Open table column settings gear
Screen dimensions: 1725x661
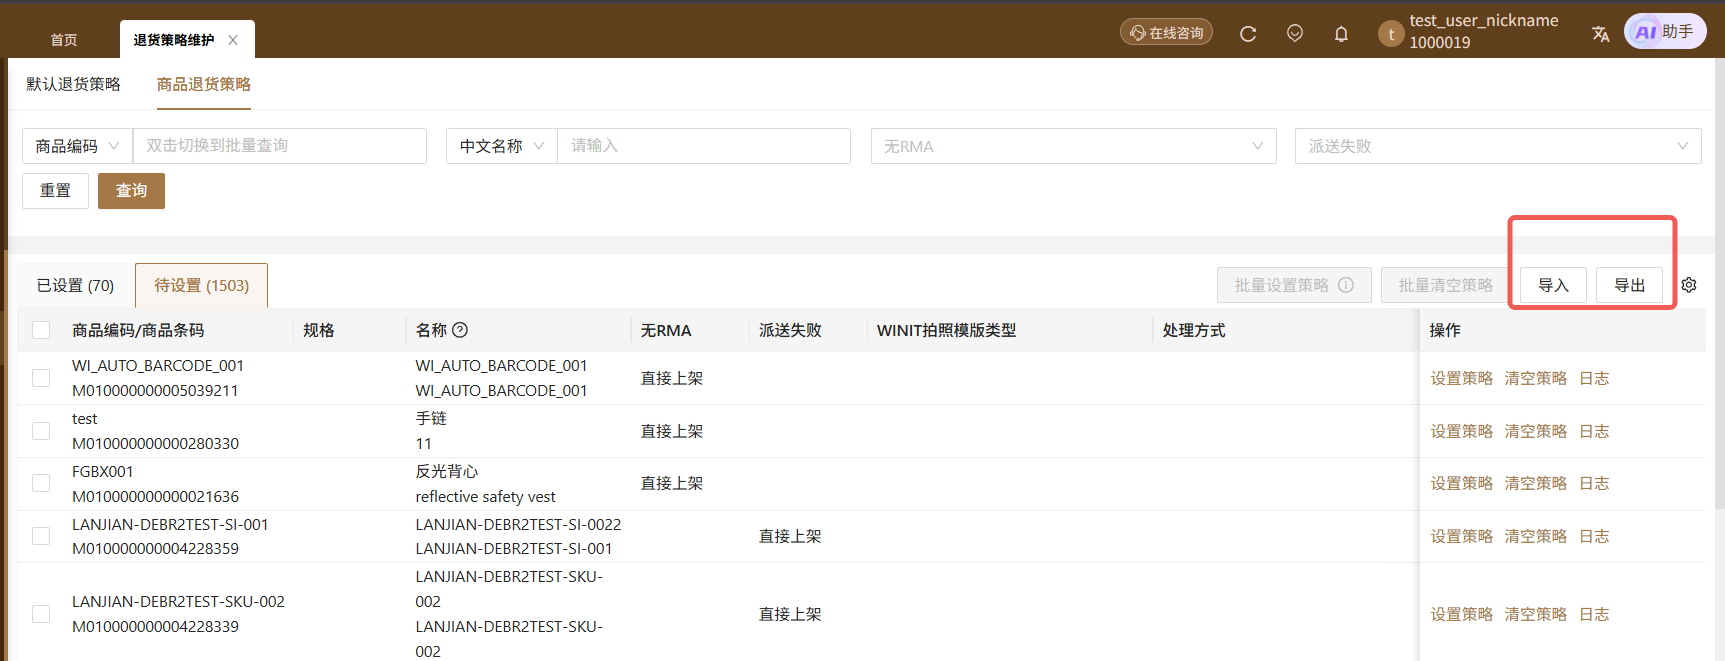pos(1689,285)
